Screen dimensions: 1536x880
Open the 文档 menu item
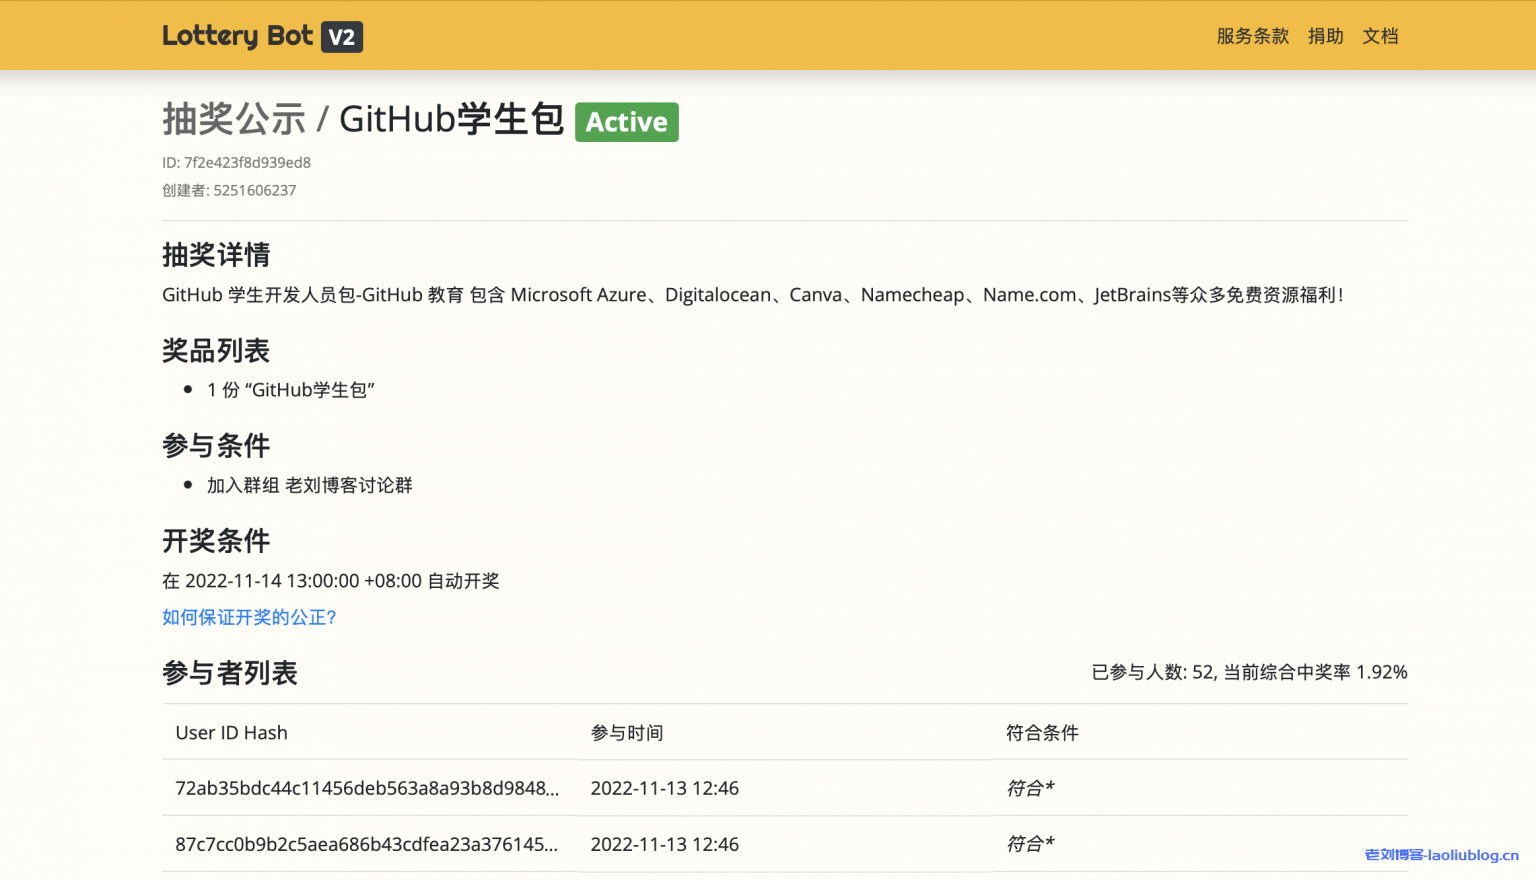[x=1380, y=35]
